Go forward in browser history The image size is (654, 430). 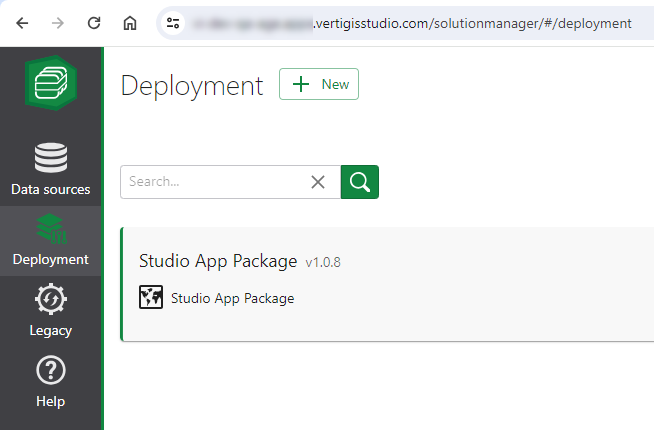pos(58,23)
